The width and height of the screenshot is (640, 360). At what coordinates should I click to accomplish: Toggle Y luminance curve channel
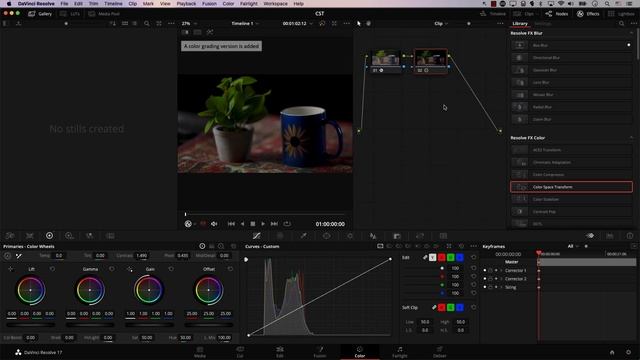click(433, 258)
